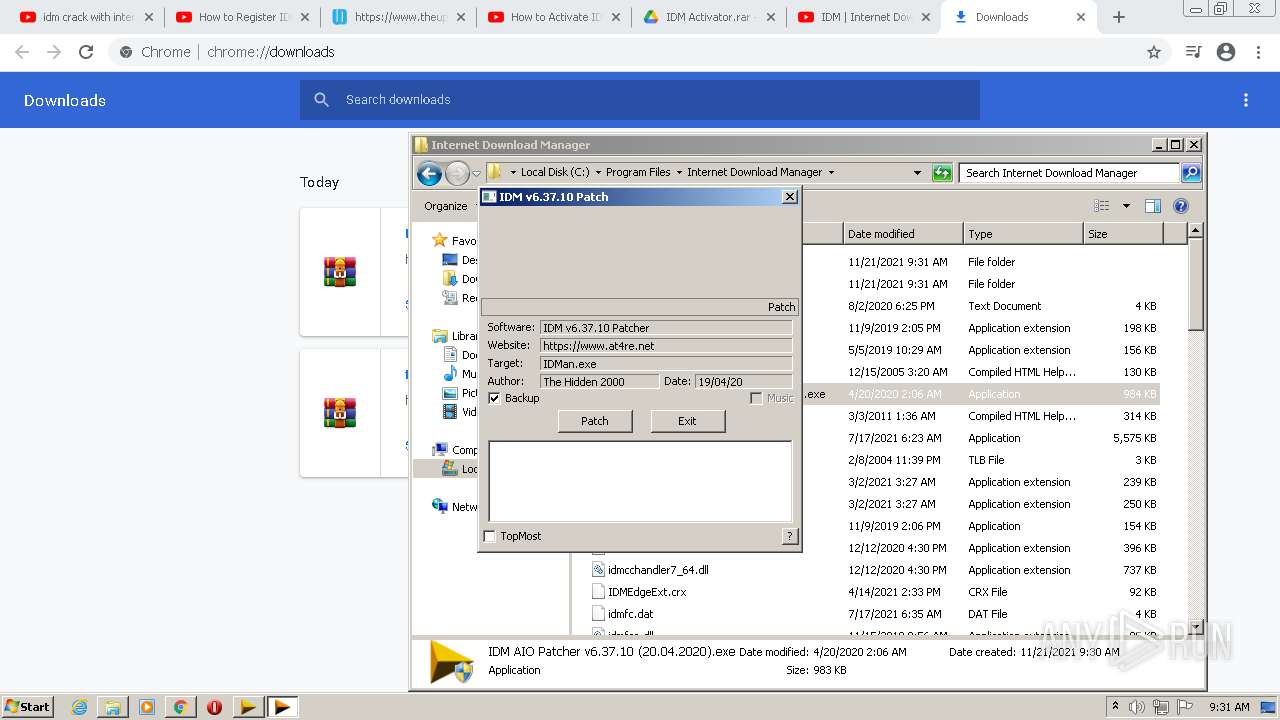1280x720 pixels.
Task: Switch to 'How to Activate ID' tab
Action: 556,17
